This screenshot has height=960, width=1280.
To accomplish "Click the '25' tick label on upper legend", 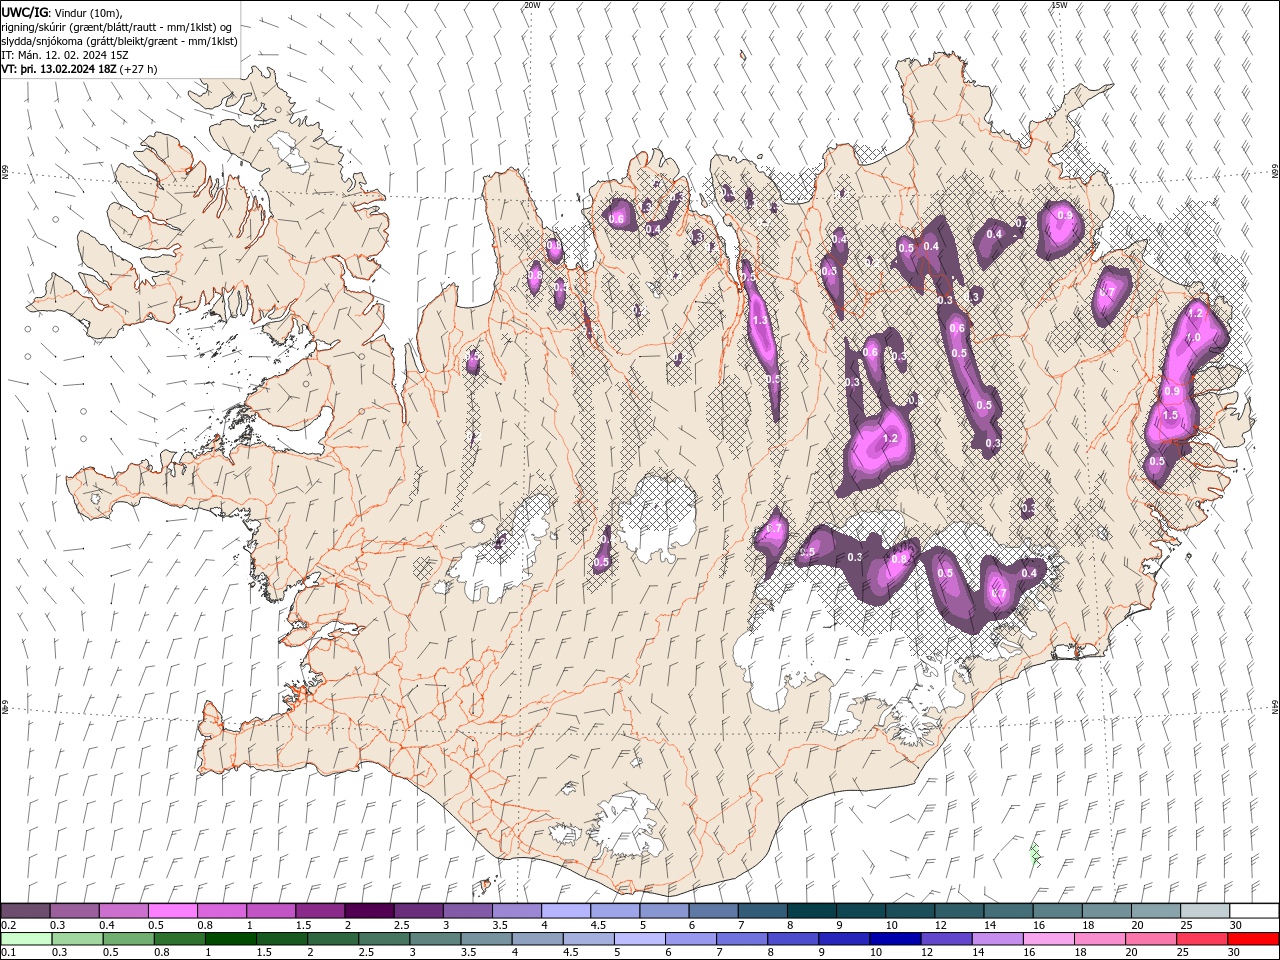I will click(x=1185, y=925).
